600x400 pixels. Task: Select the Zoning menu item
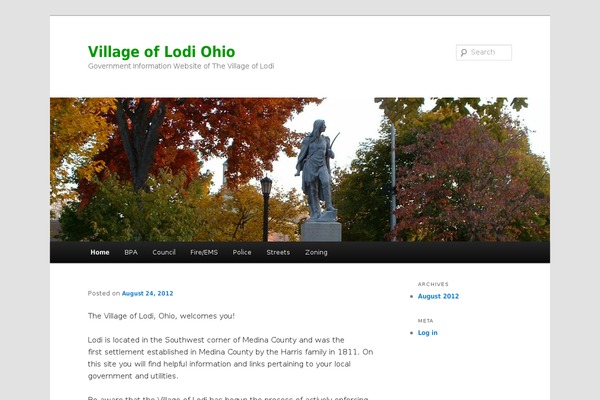[x=316, y=252]
